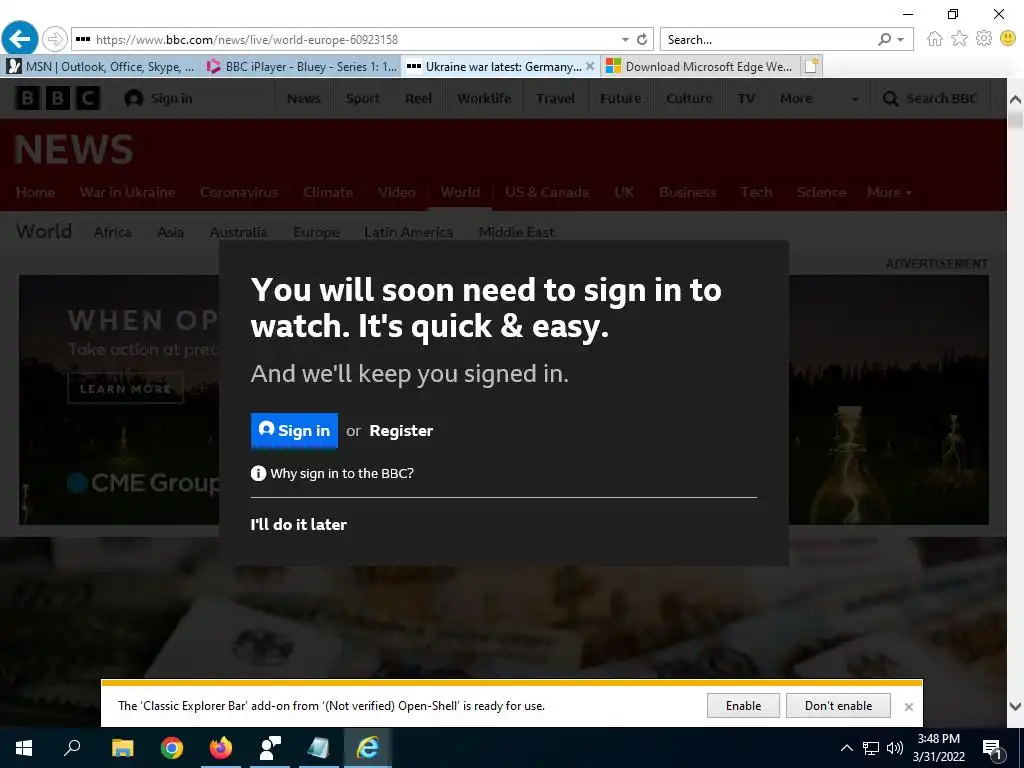Viewport: 1024px width, 768px height.
Task: Dismiss the add-on notification bar with X
Action: [x=908, y=707]
